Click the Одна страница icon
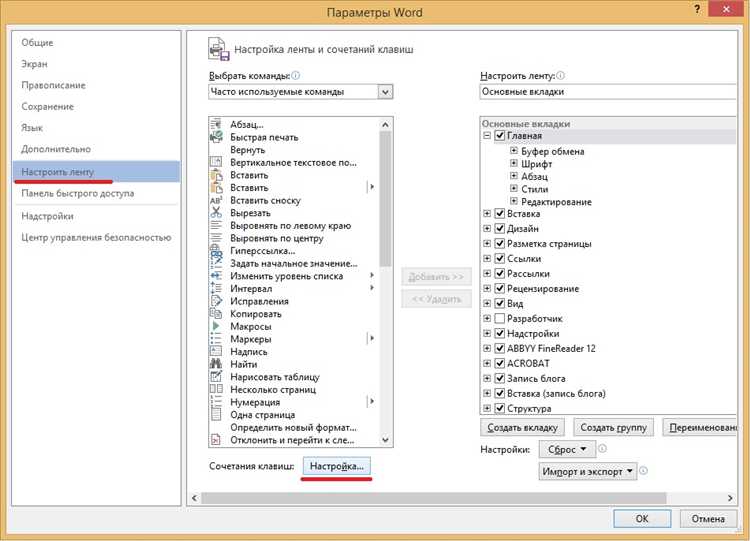 [216, 414]
